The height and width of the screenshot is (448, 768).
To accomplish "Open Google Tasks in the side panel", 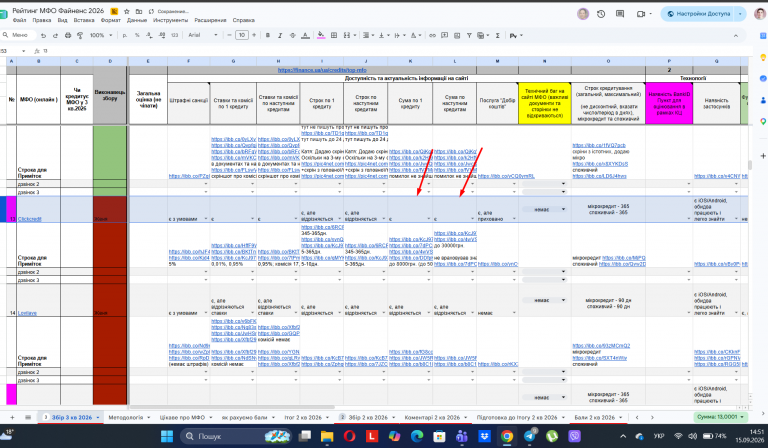I will (x=763, y=78).
